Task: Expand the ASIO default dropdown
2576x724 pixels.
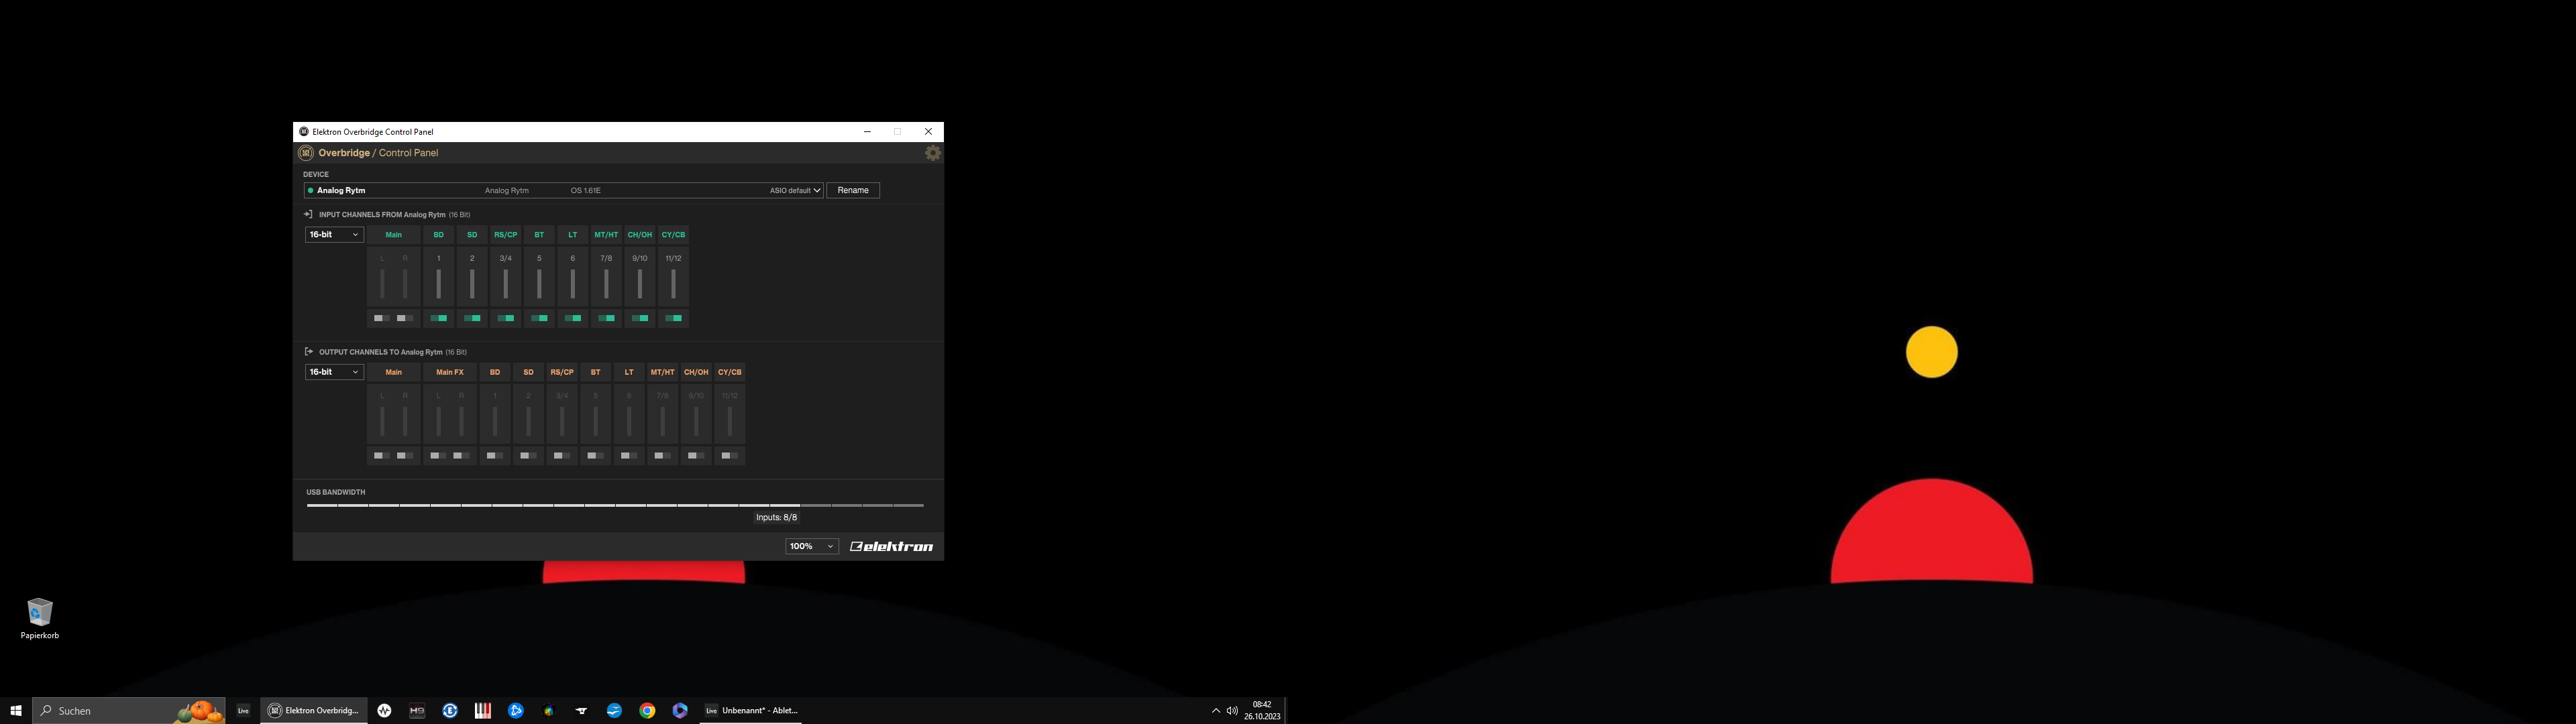Action: (795, 190)
